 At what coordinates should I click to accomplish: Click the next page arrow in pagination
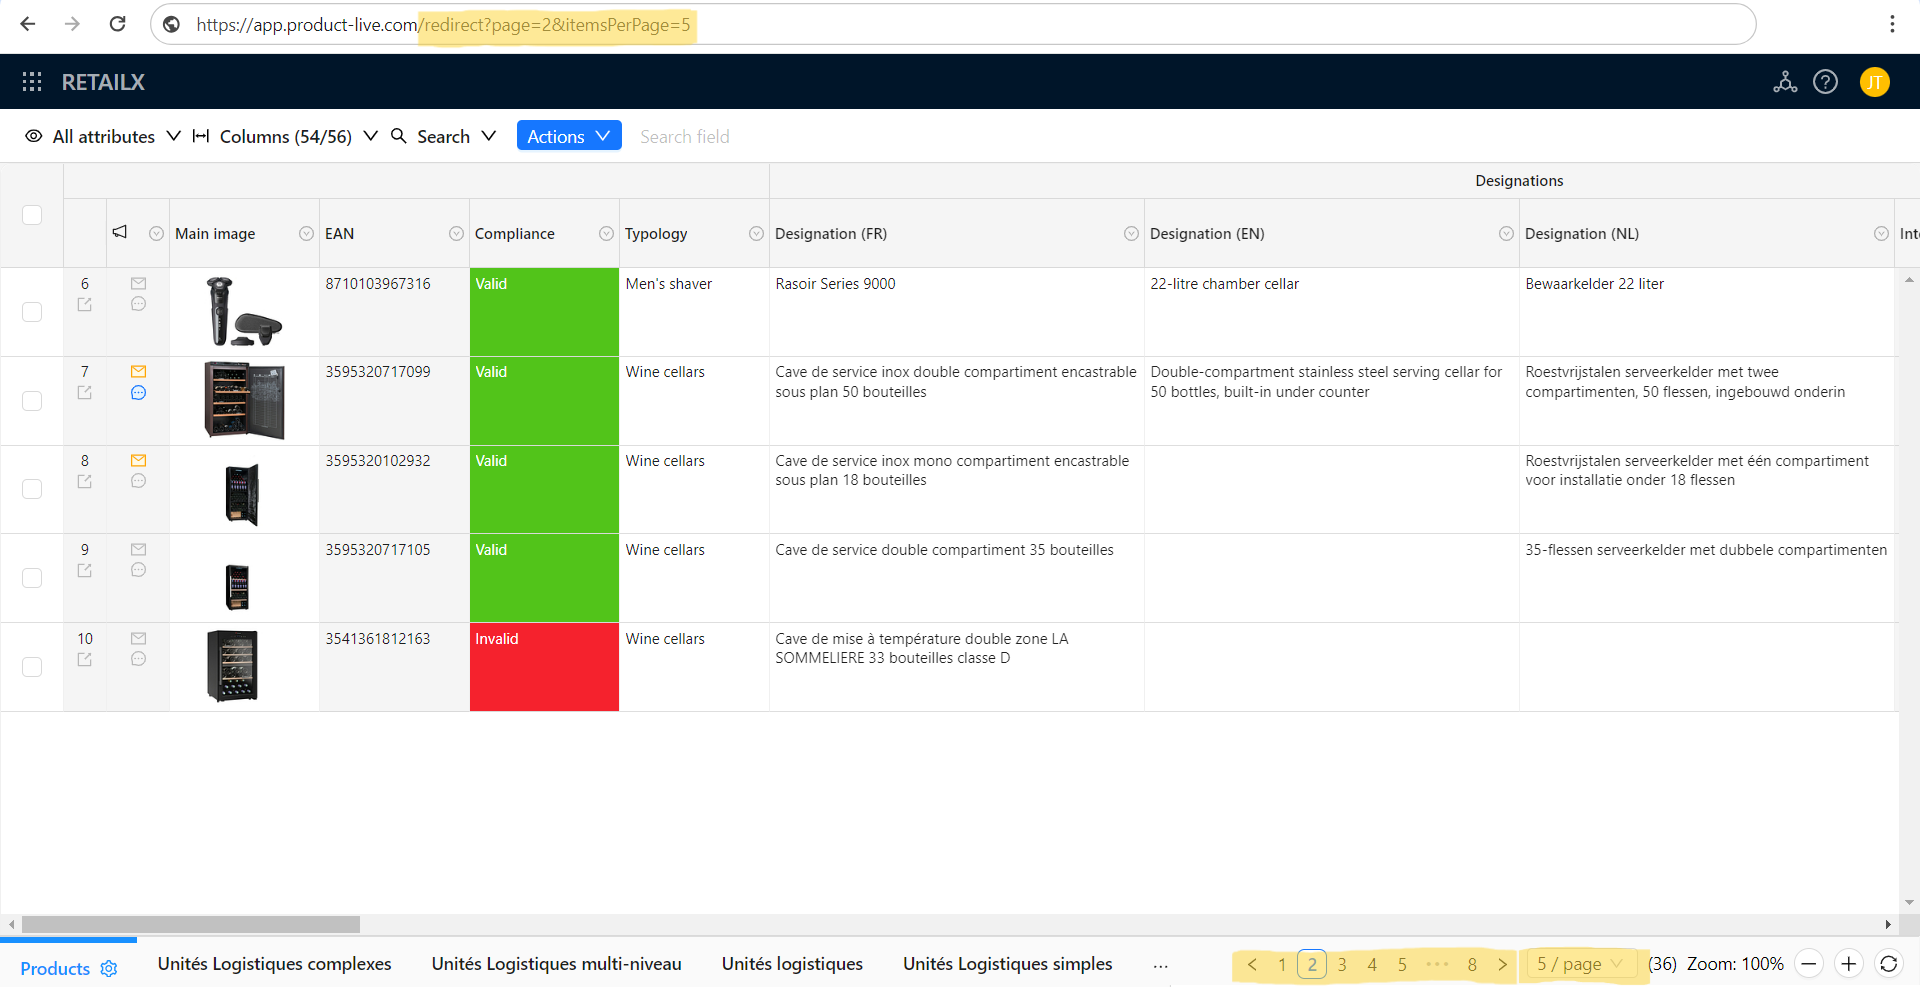(x=1502, y=964)
